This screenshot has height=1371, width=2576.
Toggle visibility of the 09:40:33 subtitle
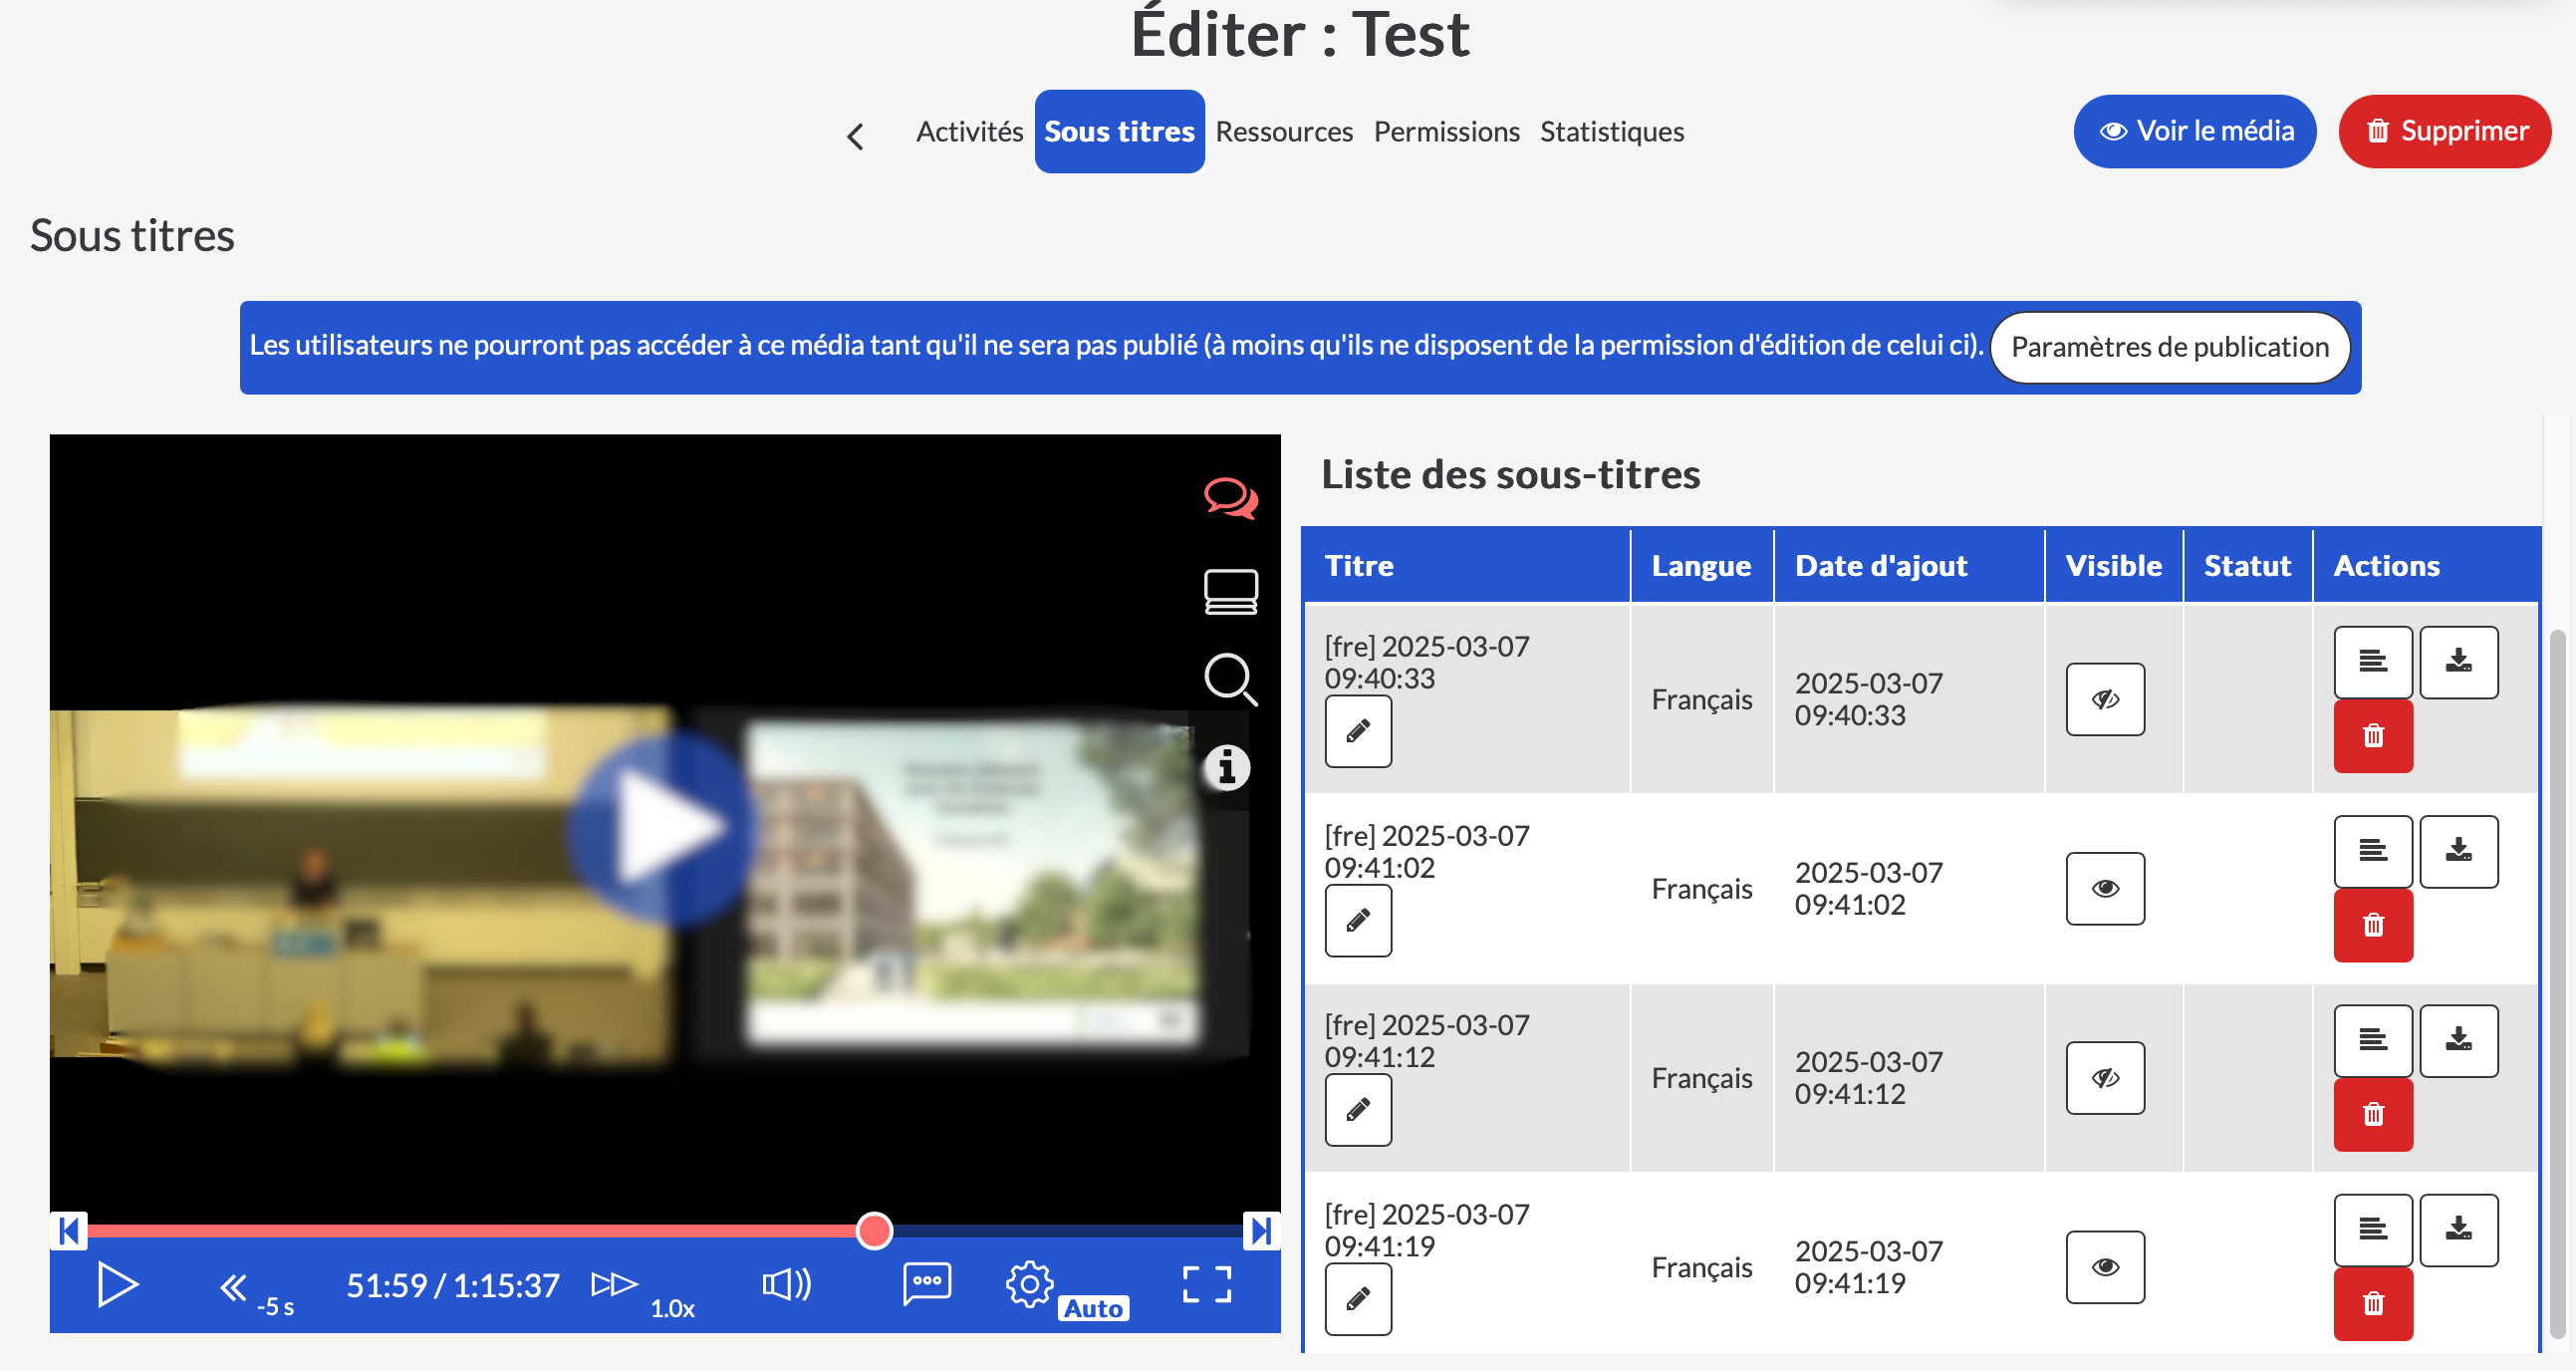tap(2105, 699)
